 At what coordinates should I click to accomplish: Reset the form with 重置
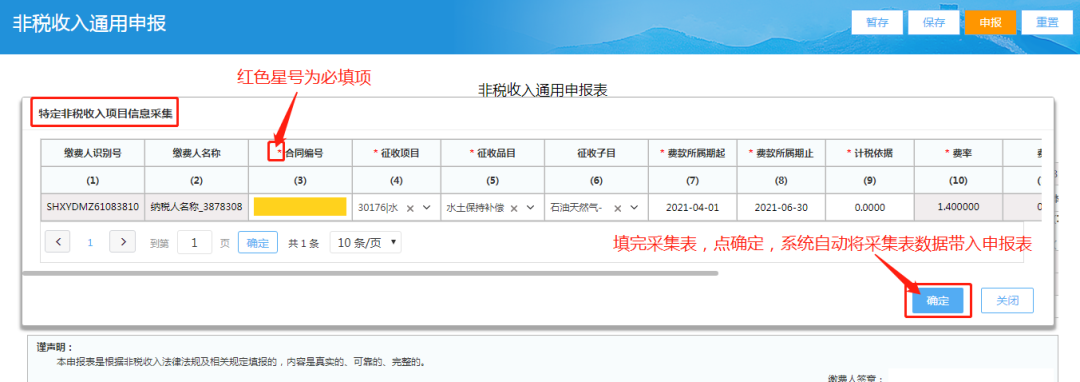(1047, 22)
